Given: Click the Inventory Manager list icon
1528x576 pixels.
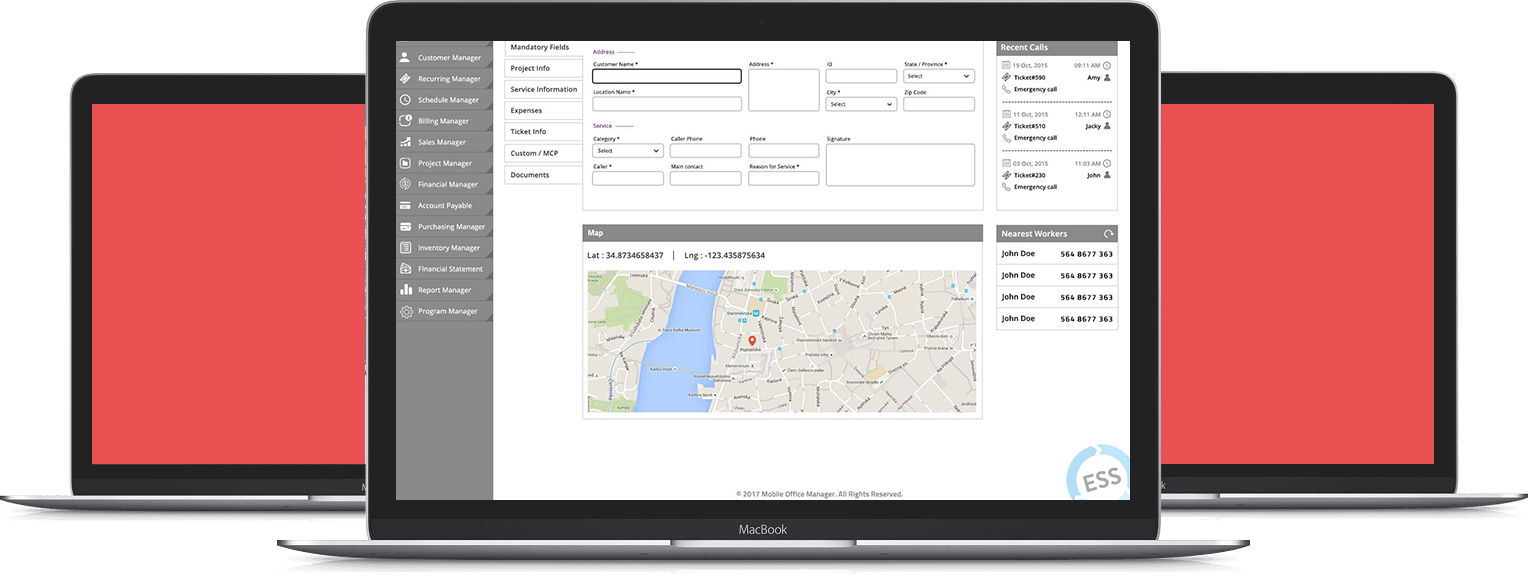Looking at the screenshot, I should coord(405,247).
